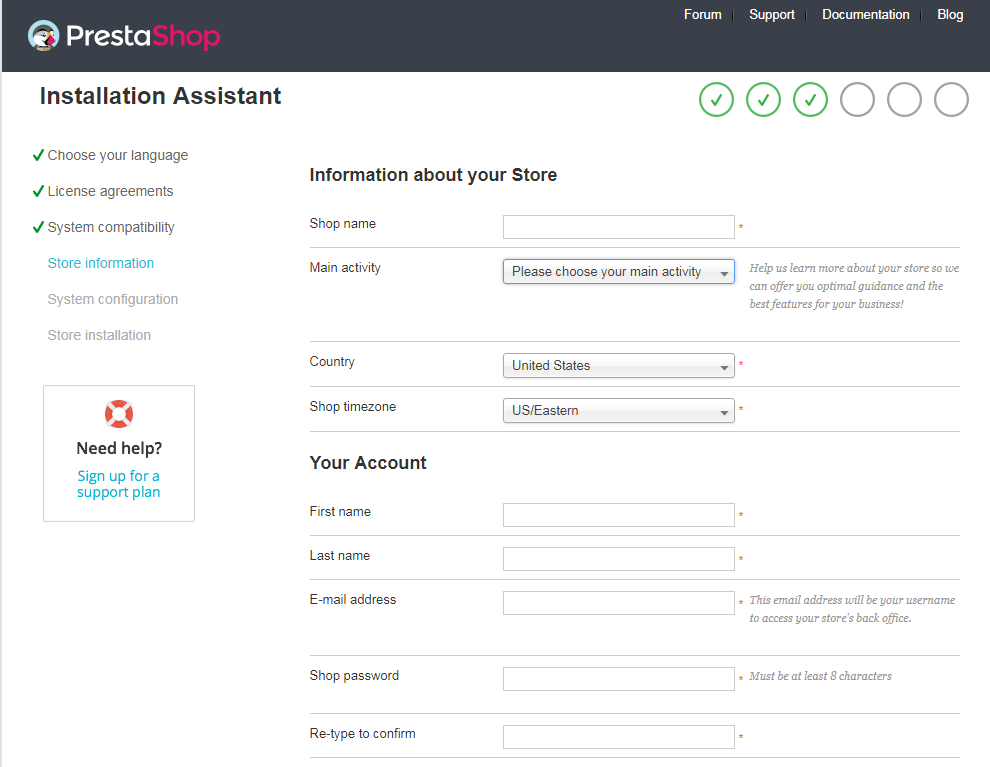Click the Shop password field

pyautogui.click(x=618, y=679)
